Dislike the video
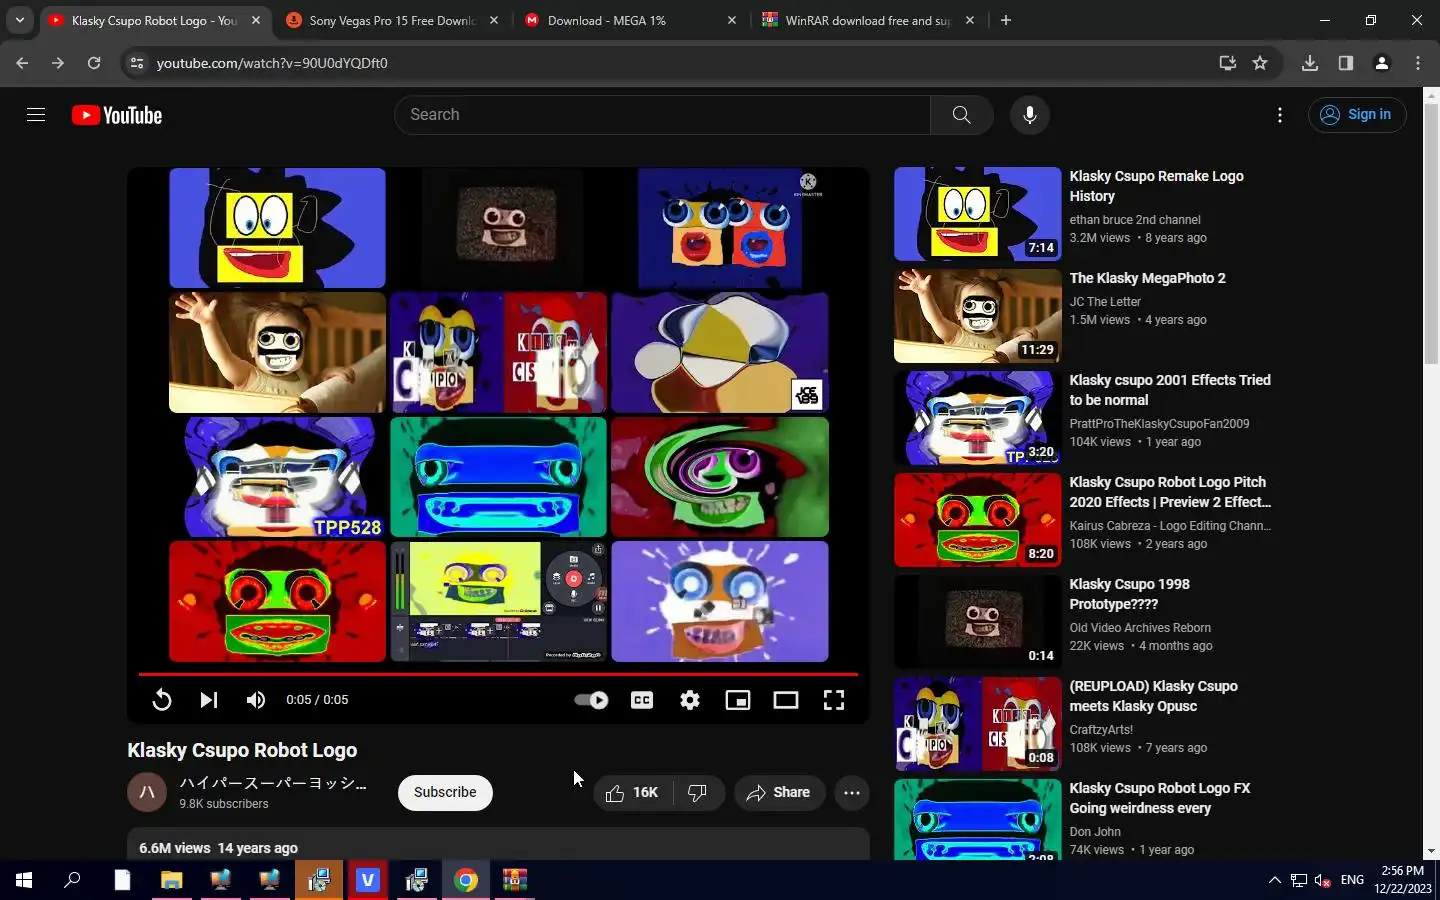 click(698, 792)
